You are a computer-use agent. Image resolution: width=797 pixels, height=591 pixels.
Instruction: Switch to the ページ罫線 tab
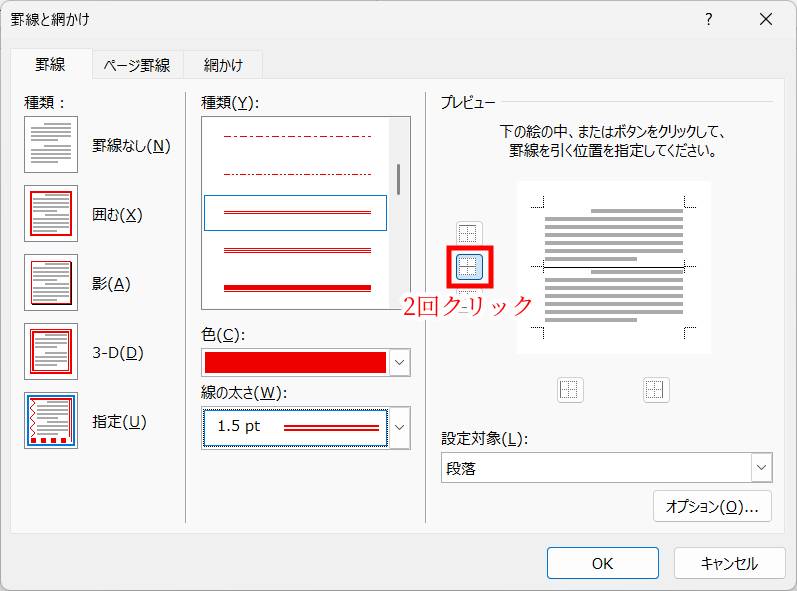(x=137, y=65)
